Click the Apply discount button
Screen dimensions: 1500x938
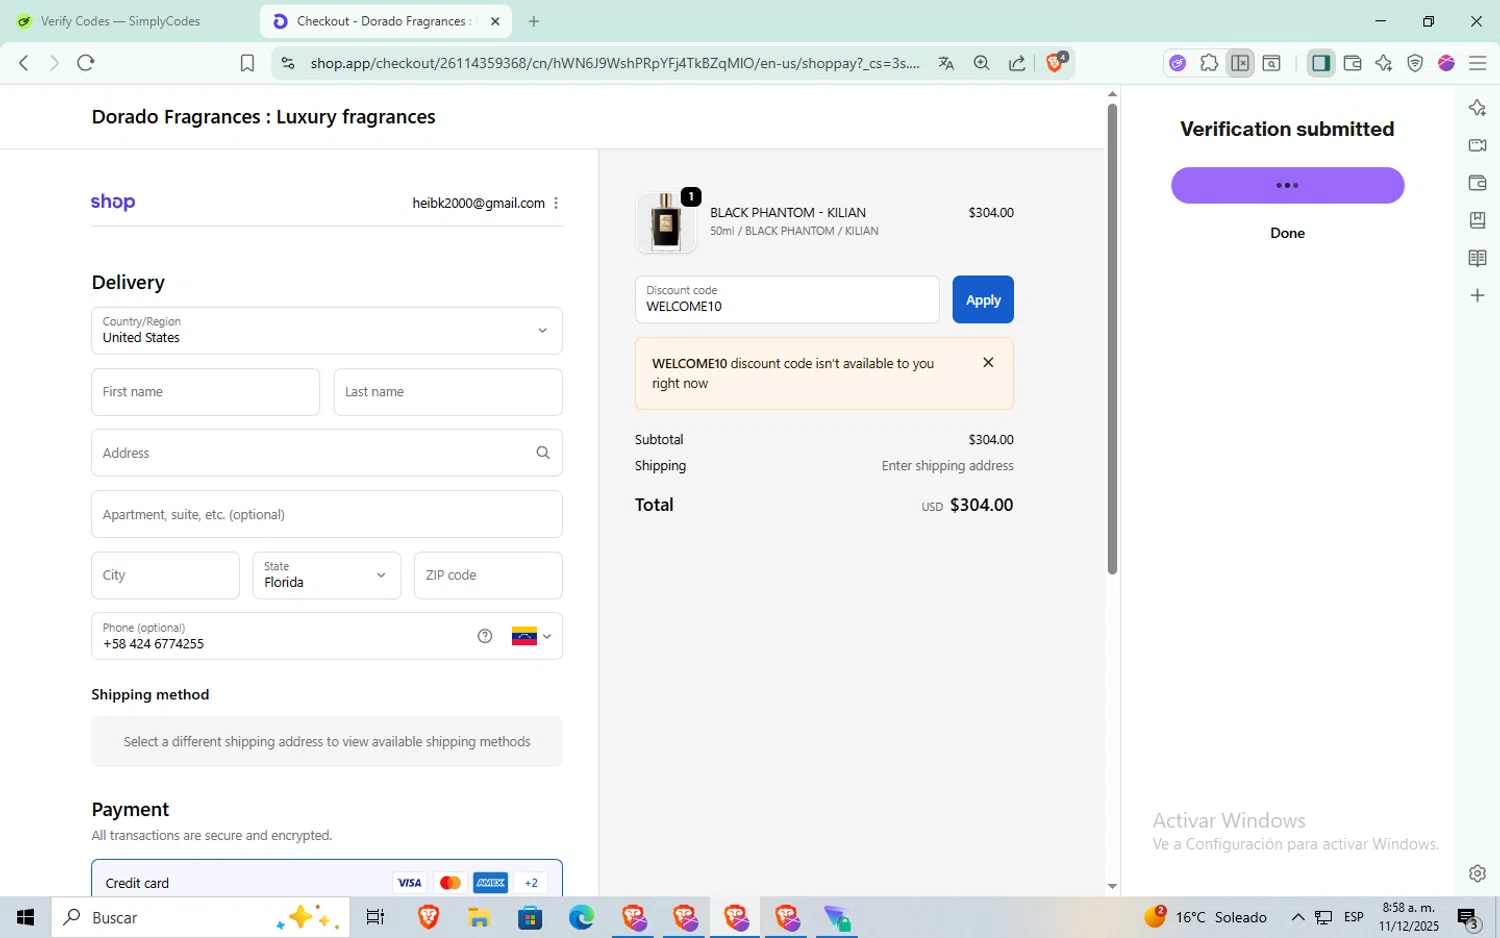[983, 299]
